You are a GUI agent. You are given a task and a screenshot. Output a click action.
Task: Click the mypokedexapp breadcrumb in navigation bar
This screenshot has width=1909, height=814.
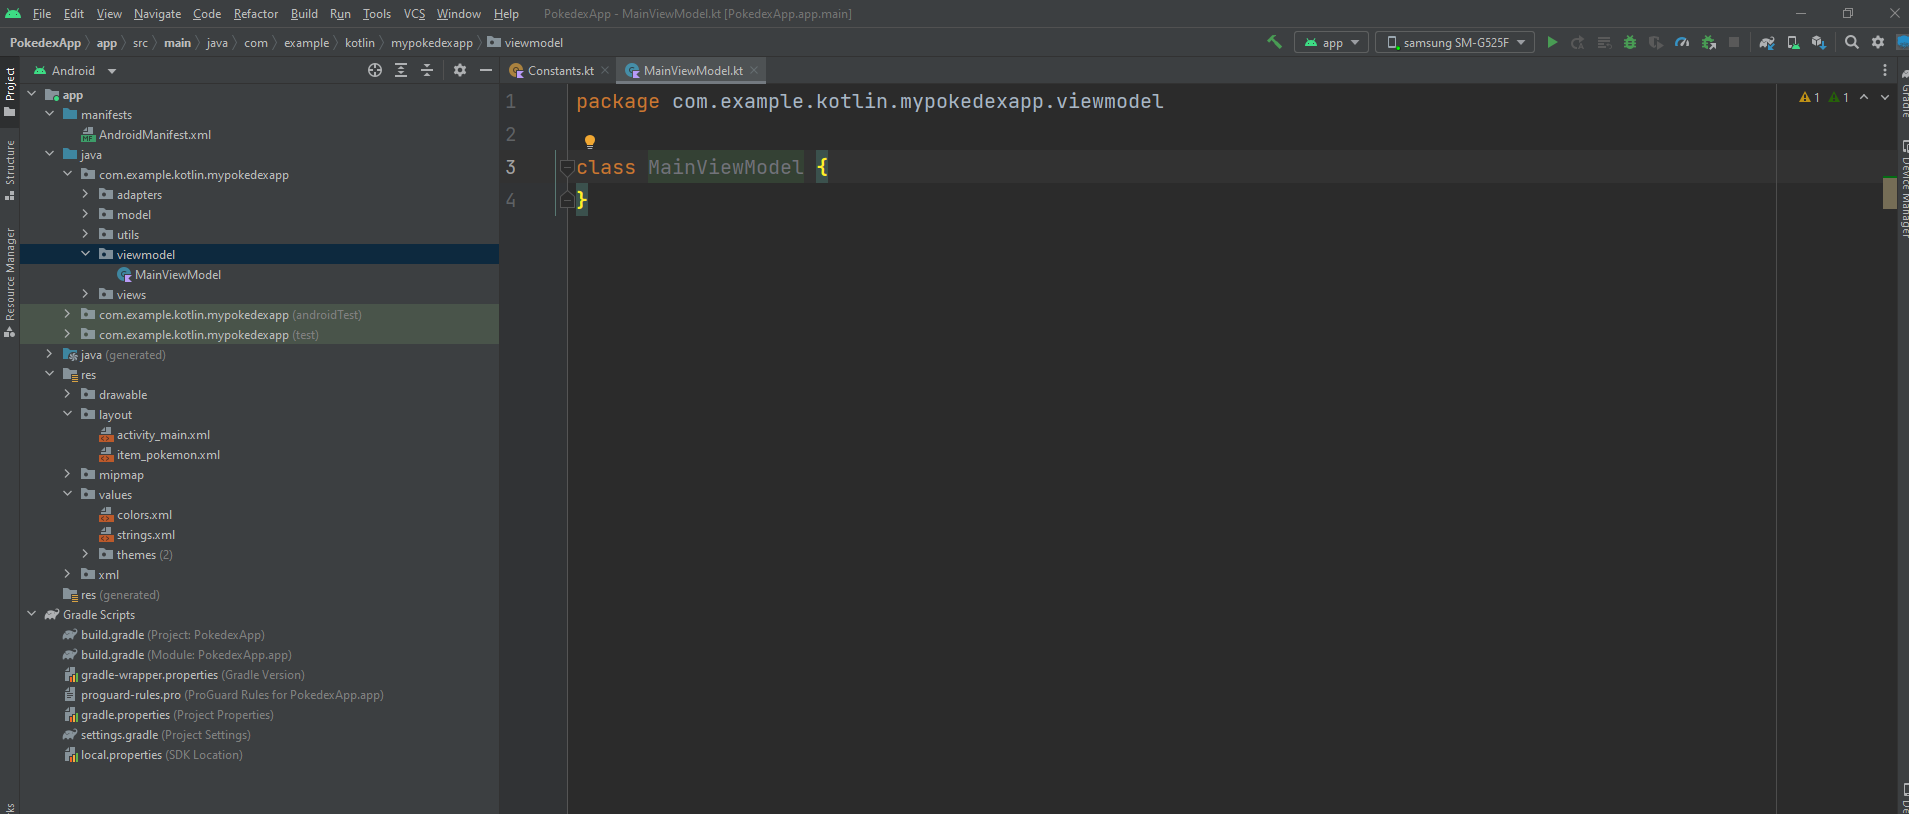point(431,43)
